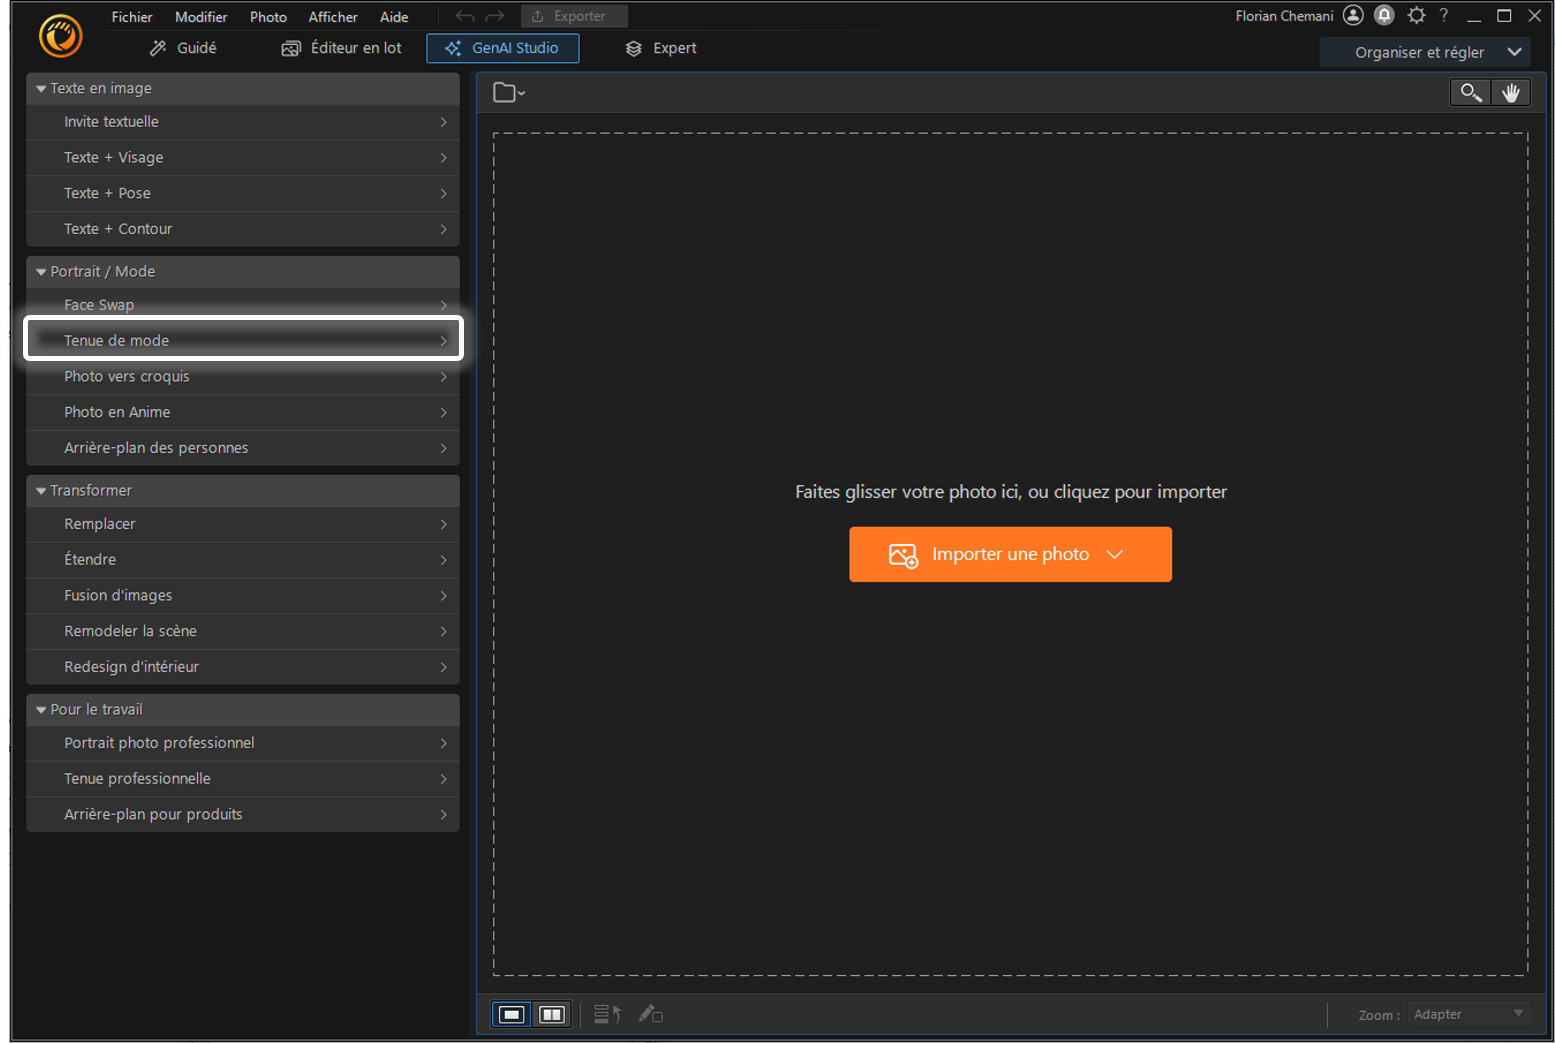Collapse the Transformer section
This screenshot has width=1555, height=1043.
(41, 491)
